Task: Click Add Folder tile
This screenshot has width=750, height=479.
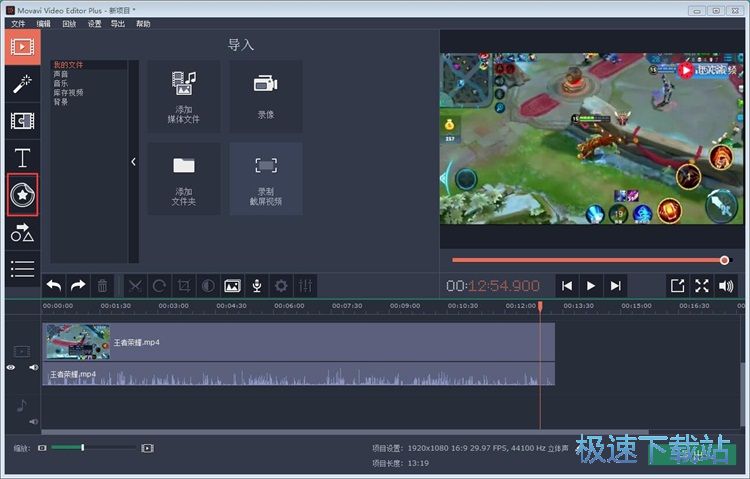Action: pos(184,178)
